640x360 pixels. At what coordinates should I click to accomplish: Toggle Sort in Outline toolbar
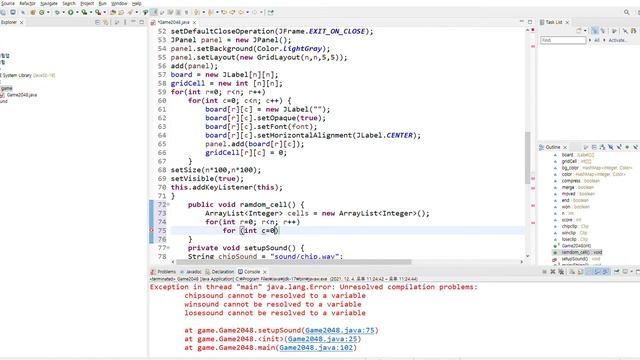[602, 147]
